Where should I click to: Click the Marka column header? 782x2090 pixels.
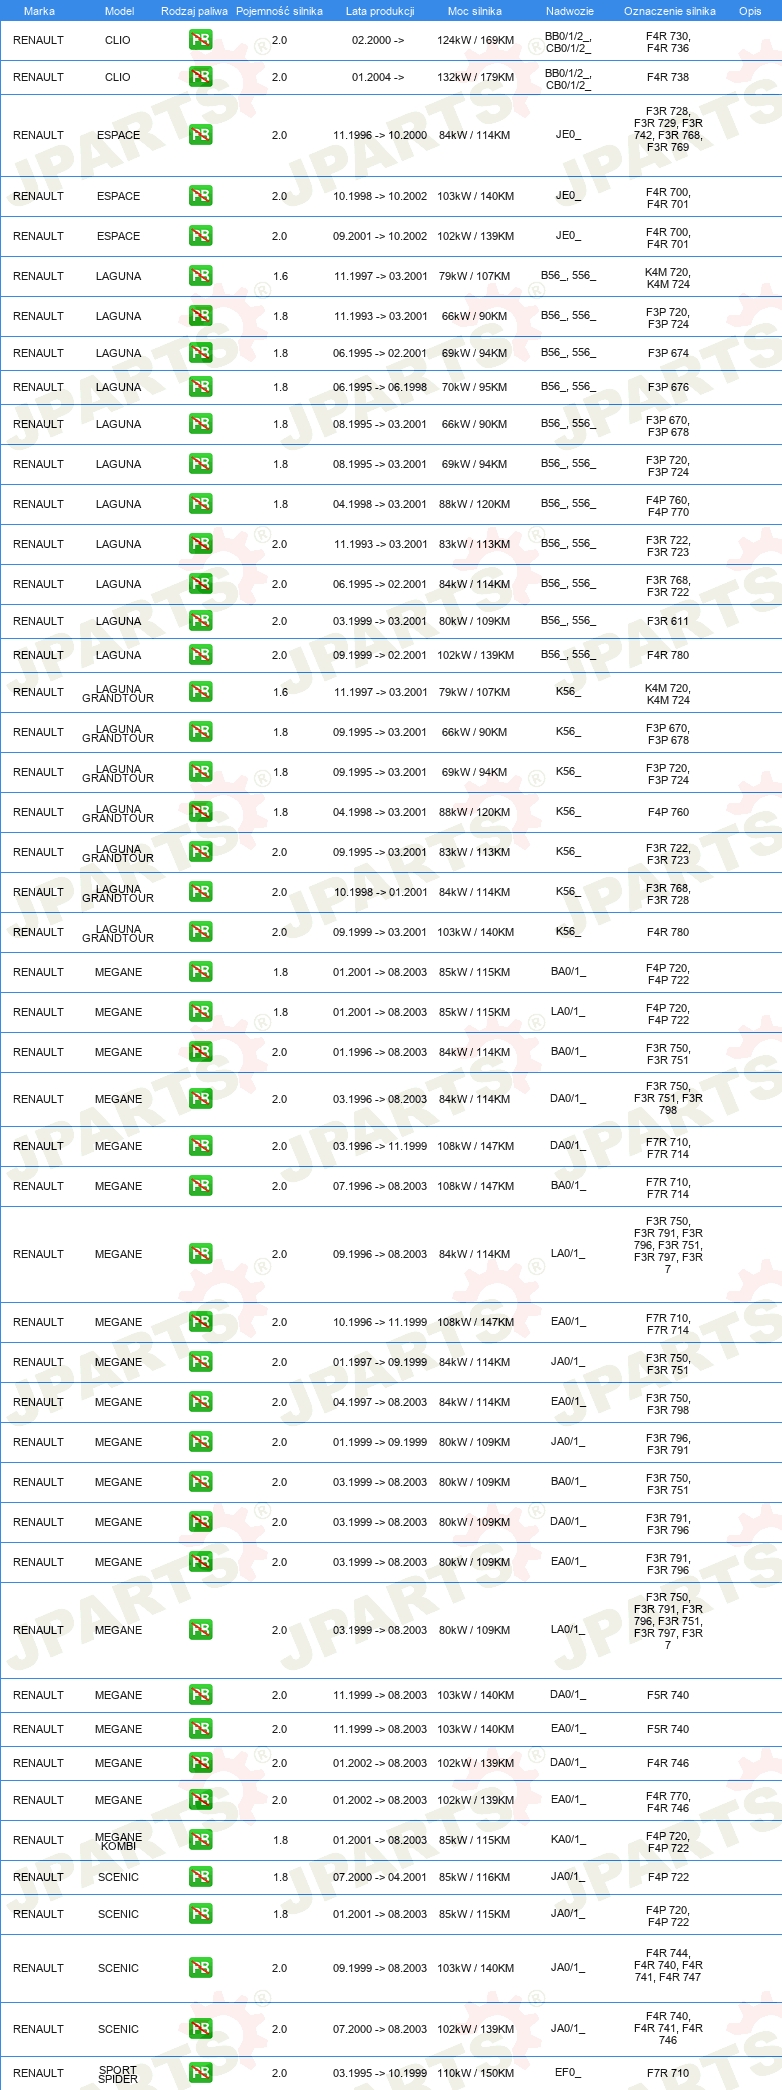click(x=39, y=11)
